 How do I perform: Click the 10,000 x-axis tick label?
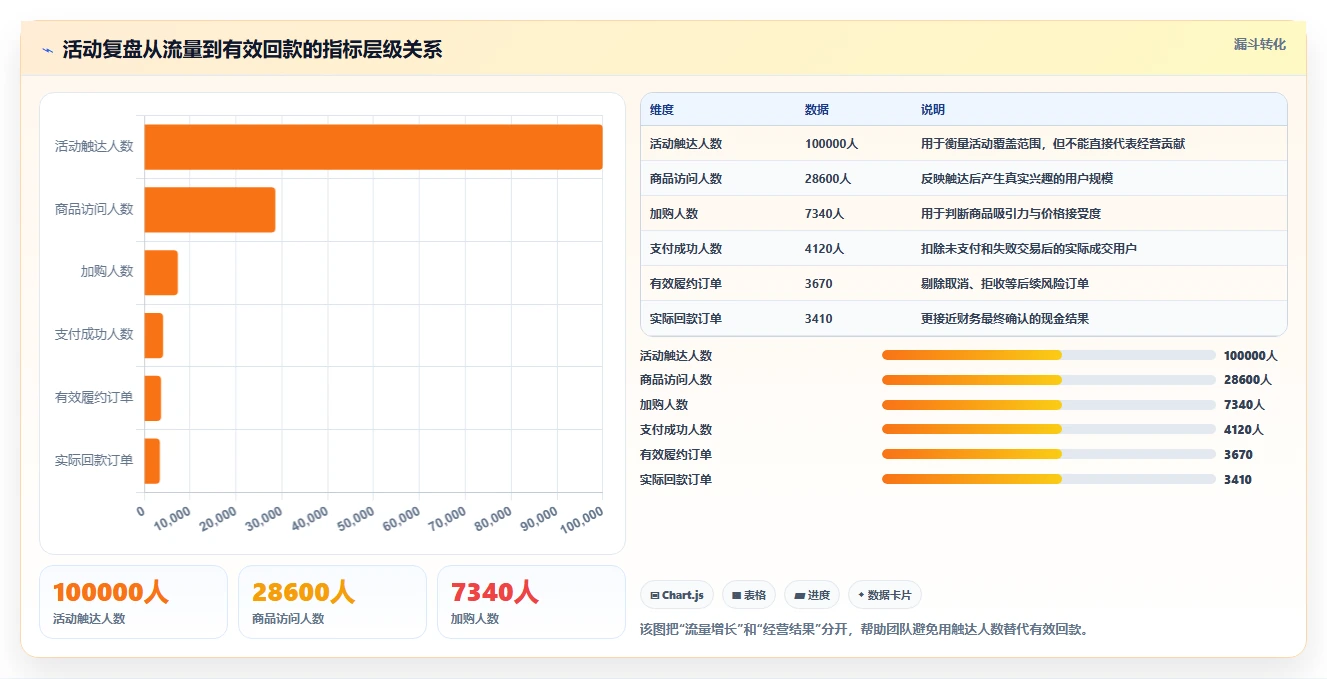point(170,519)
